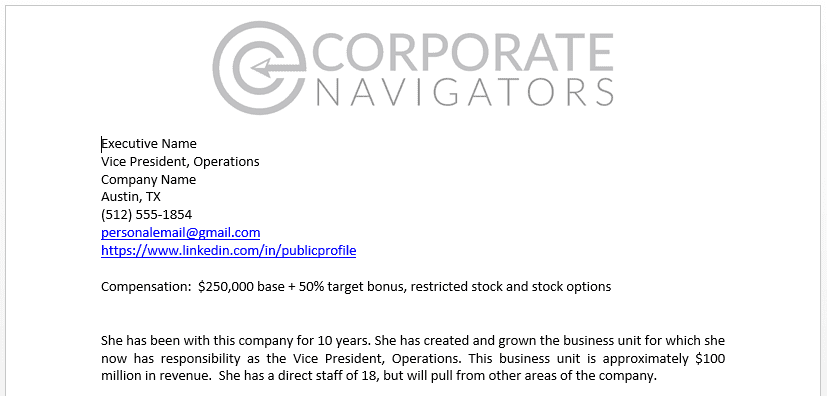The height and width of the screenshot is (396, 827).
Task: Place cursor in the Executive Name line
Action: point(149,143)
